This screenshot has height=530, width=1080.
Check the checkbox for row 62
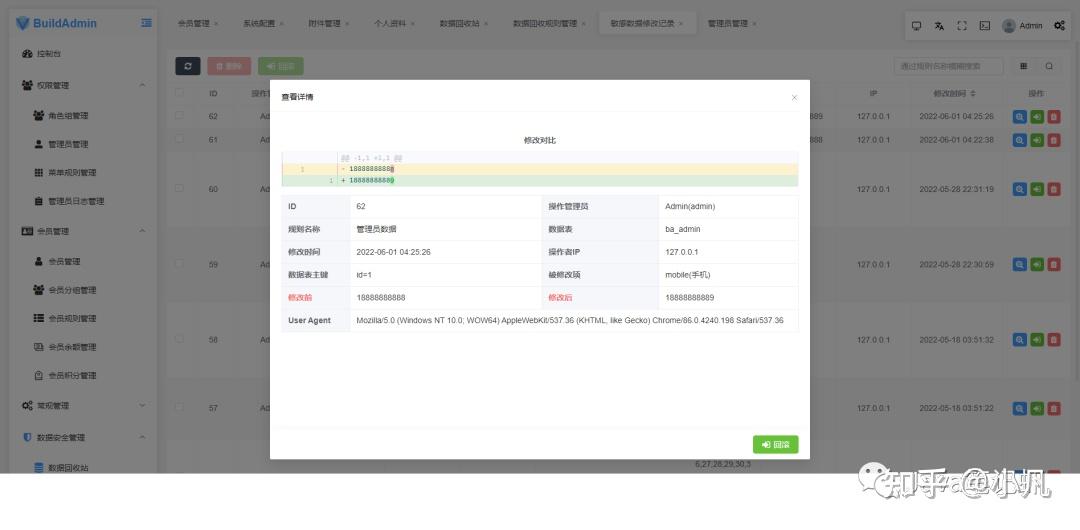tap(179, 116)
